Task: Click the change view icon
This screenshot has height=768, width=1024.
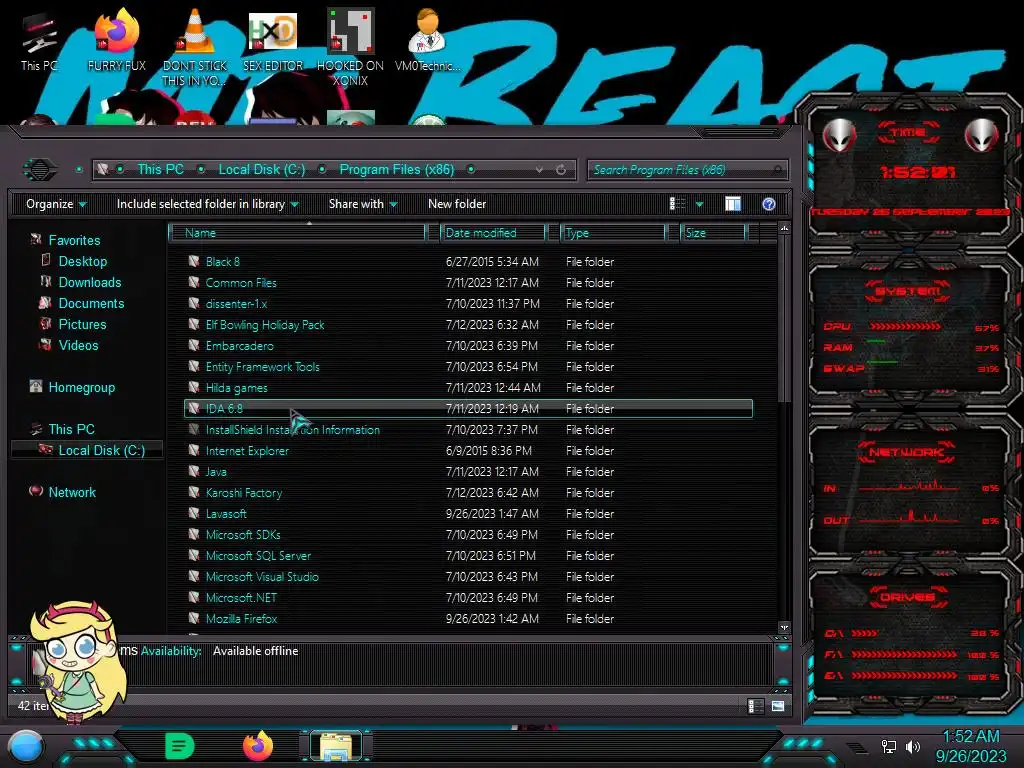Action: click(677, 204)
